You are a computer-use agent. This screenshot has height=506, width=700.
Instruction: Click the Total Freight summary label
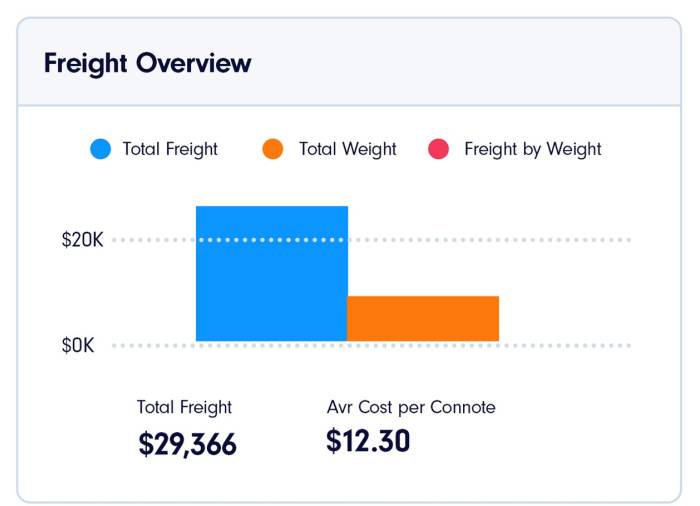tap(184, 407)
